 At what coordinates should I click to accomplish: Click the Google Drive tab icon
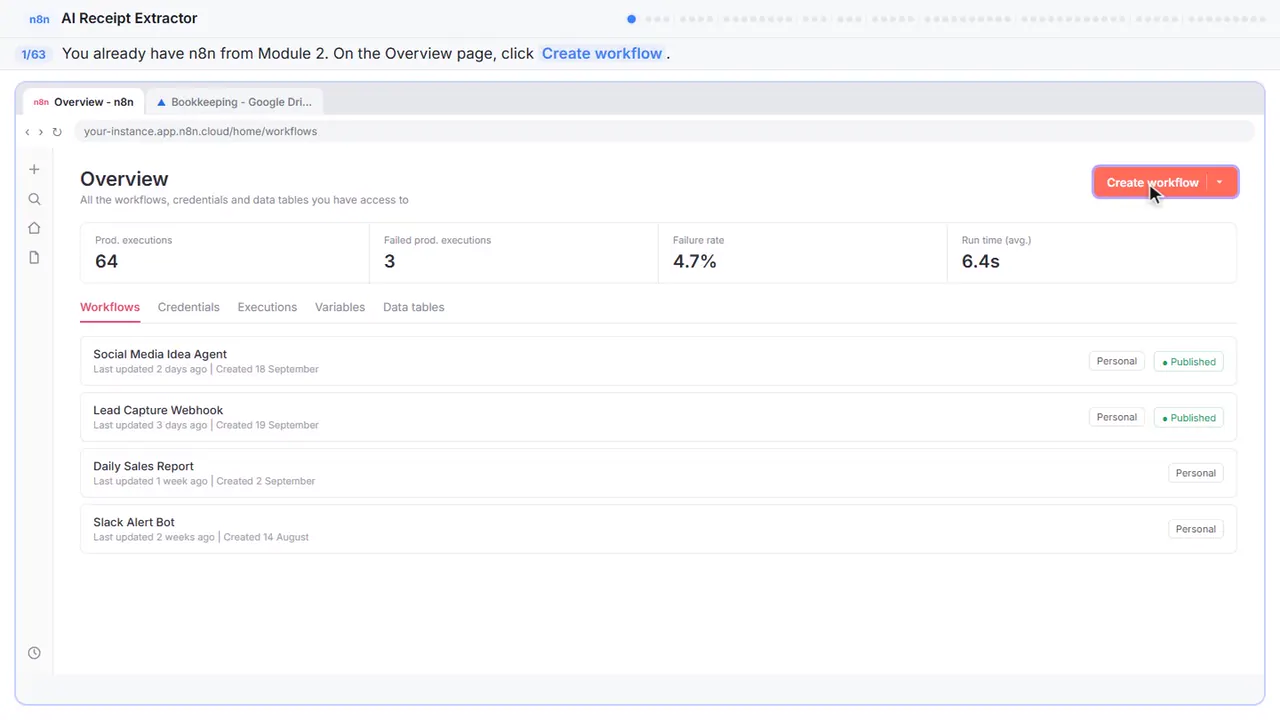tap(161, 102)
